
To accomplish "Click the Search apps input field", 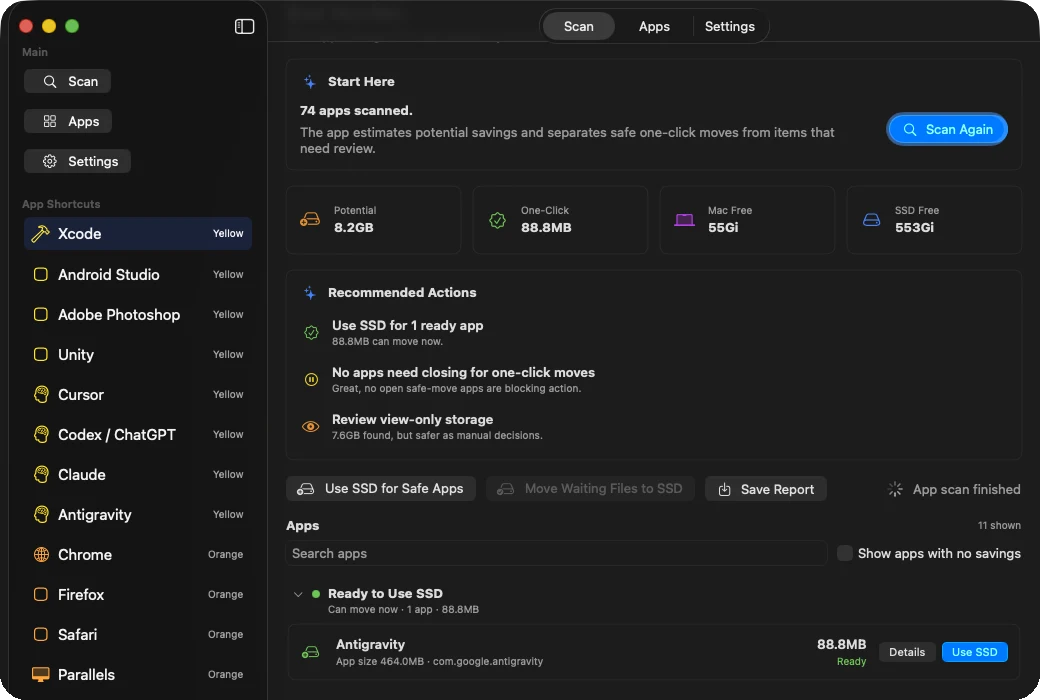I will coord(556,553).
